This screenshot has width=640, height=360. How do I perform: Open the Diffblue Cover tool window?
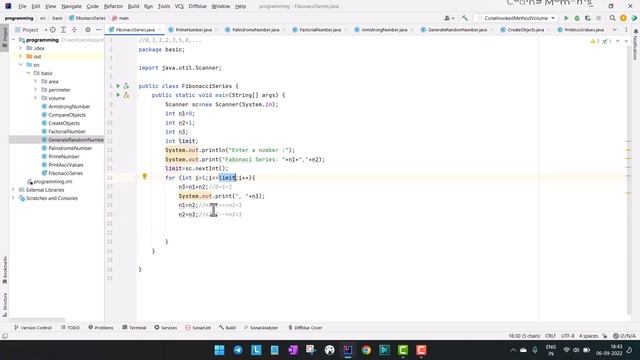pyautogui.click(x=305, y=328)
